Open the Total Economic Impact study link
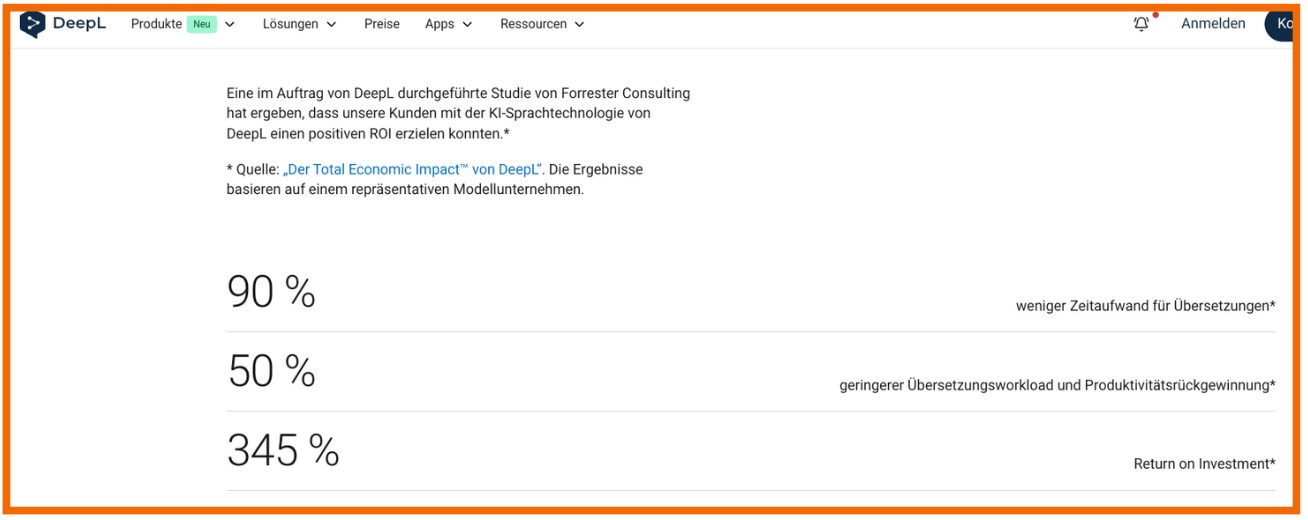This screenshot has height=520, width=1308. (413, 170)
